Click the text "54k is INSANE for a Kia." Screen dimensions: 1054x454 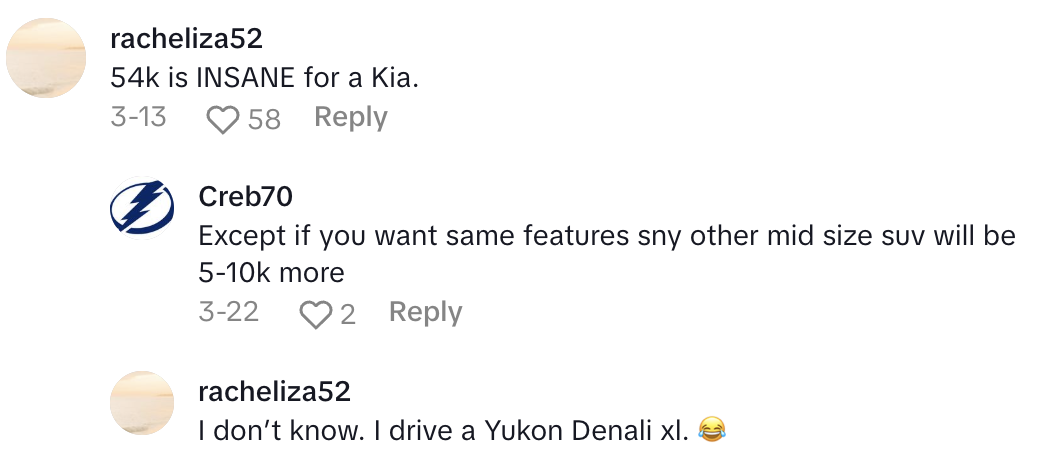tap(264, 79)
